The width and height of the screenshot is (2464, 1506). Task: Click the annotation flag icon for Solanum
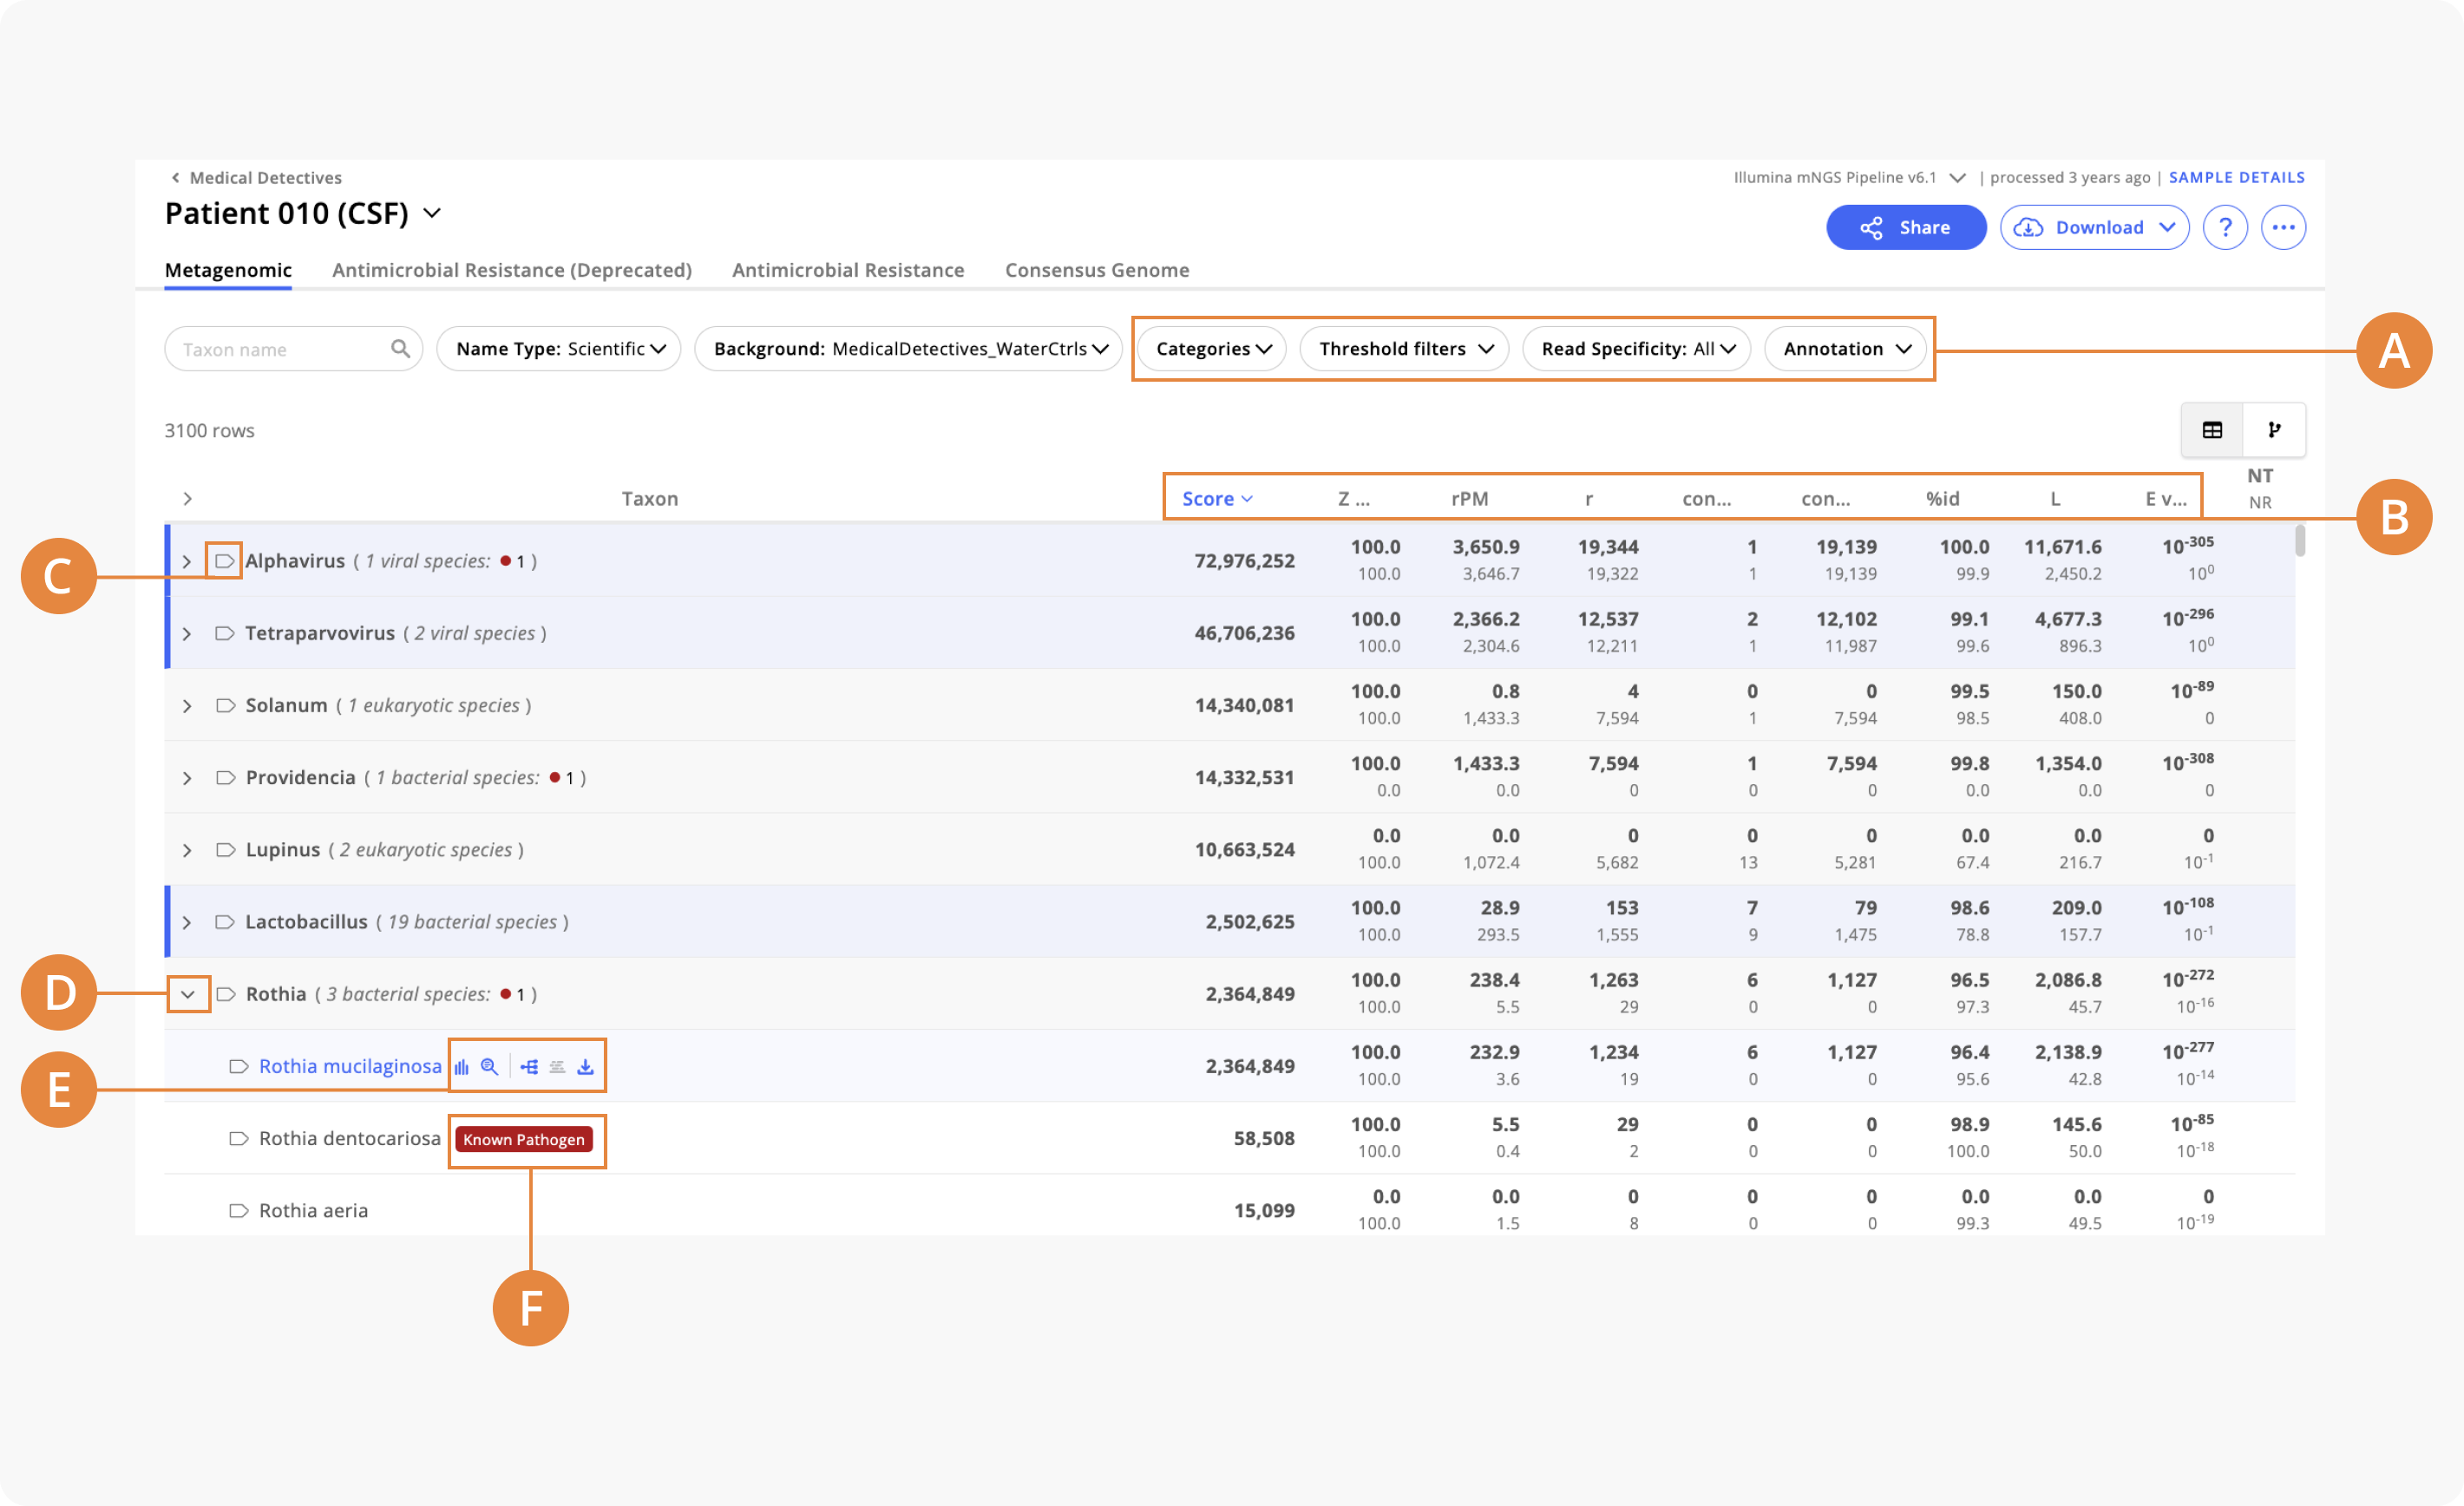[x=225, y=705]
